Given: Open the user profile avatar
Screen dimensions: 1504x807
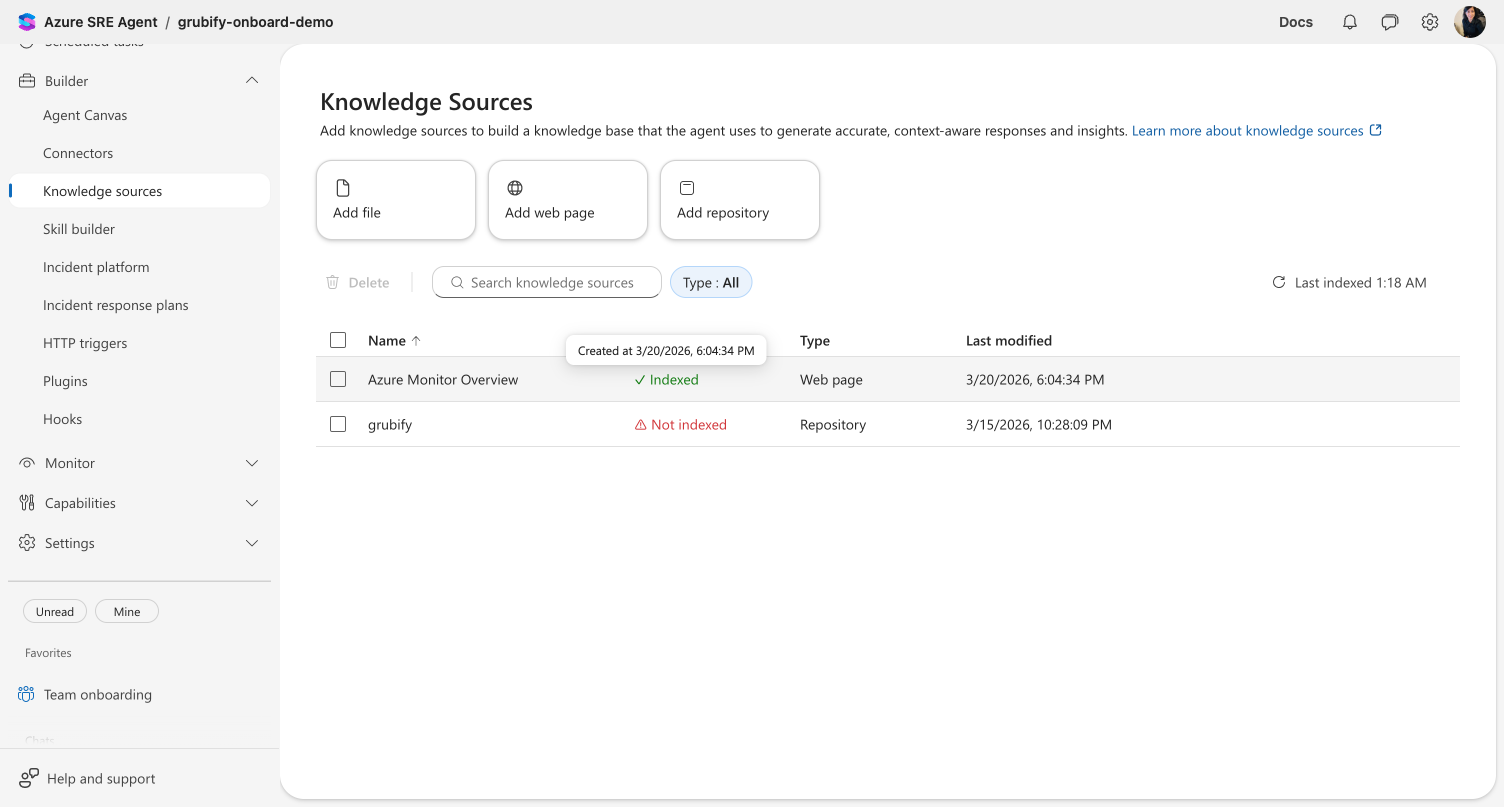Looking at the screenshot, I should [x=1470, y=22].
